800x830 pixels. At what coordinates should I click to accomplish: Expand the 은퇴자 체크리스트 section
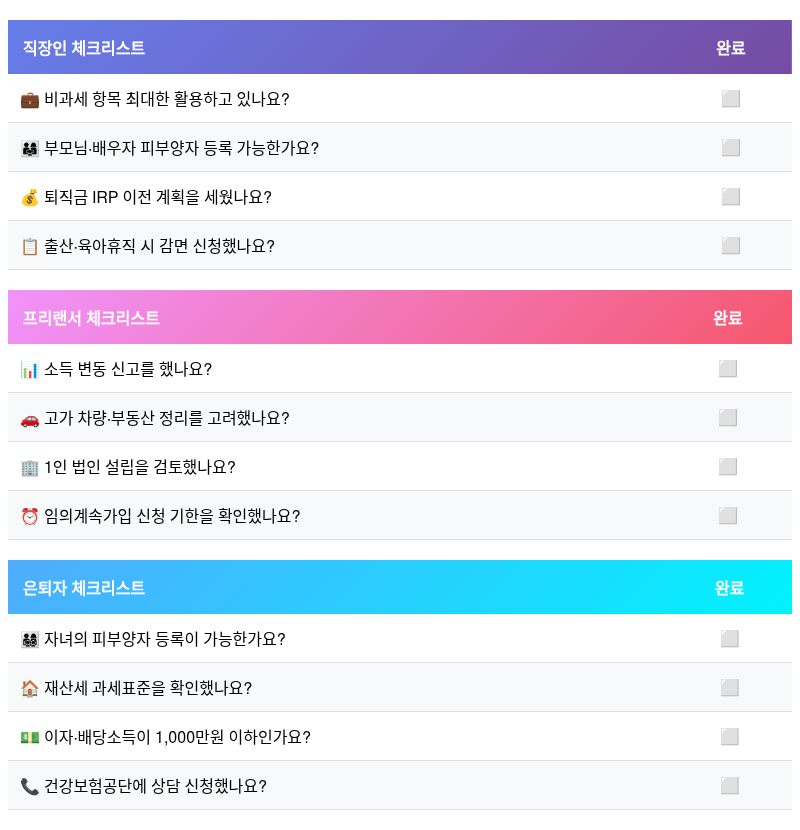point(85,588)
